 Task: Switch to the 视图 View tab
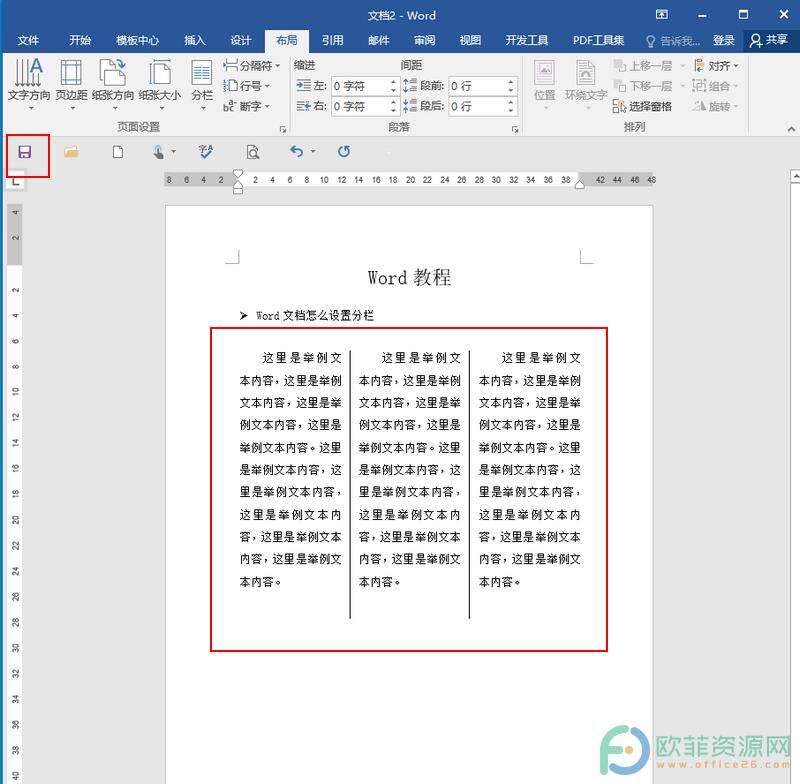pos(470,40)
